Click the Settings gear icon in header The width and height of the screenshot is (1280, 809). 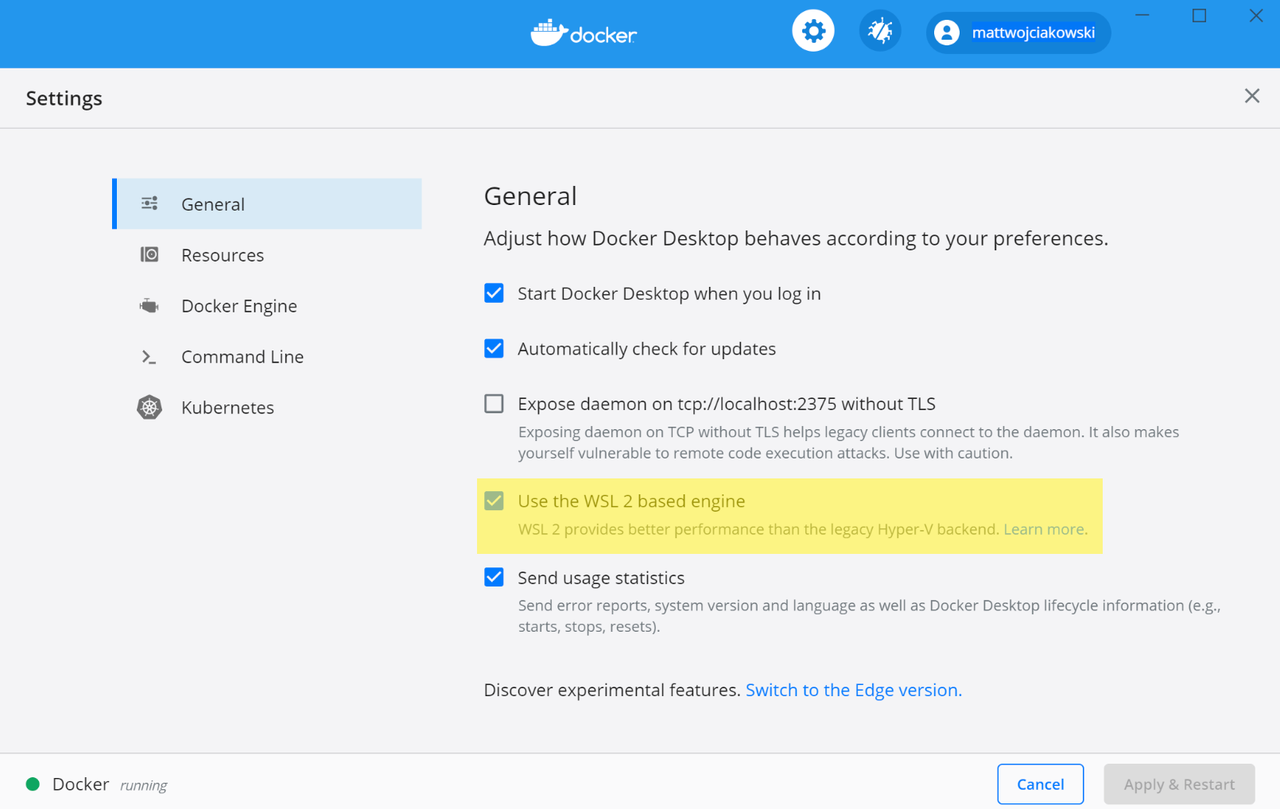813,32
